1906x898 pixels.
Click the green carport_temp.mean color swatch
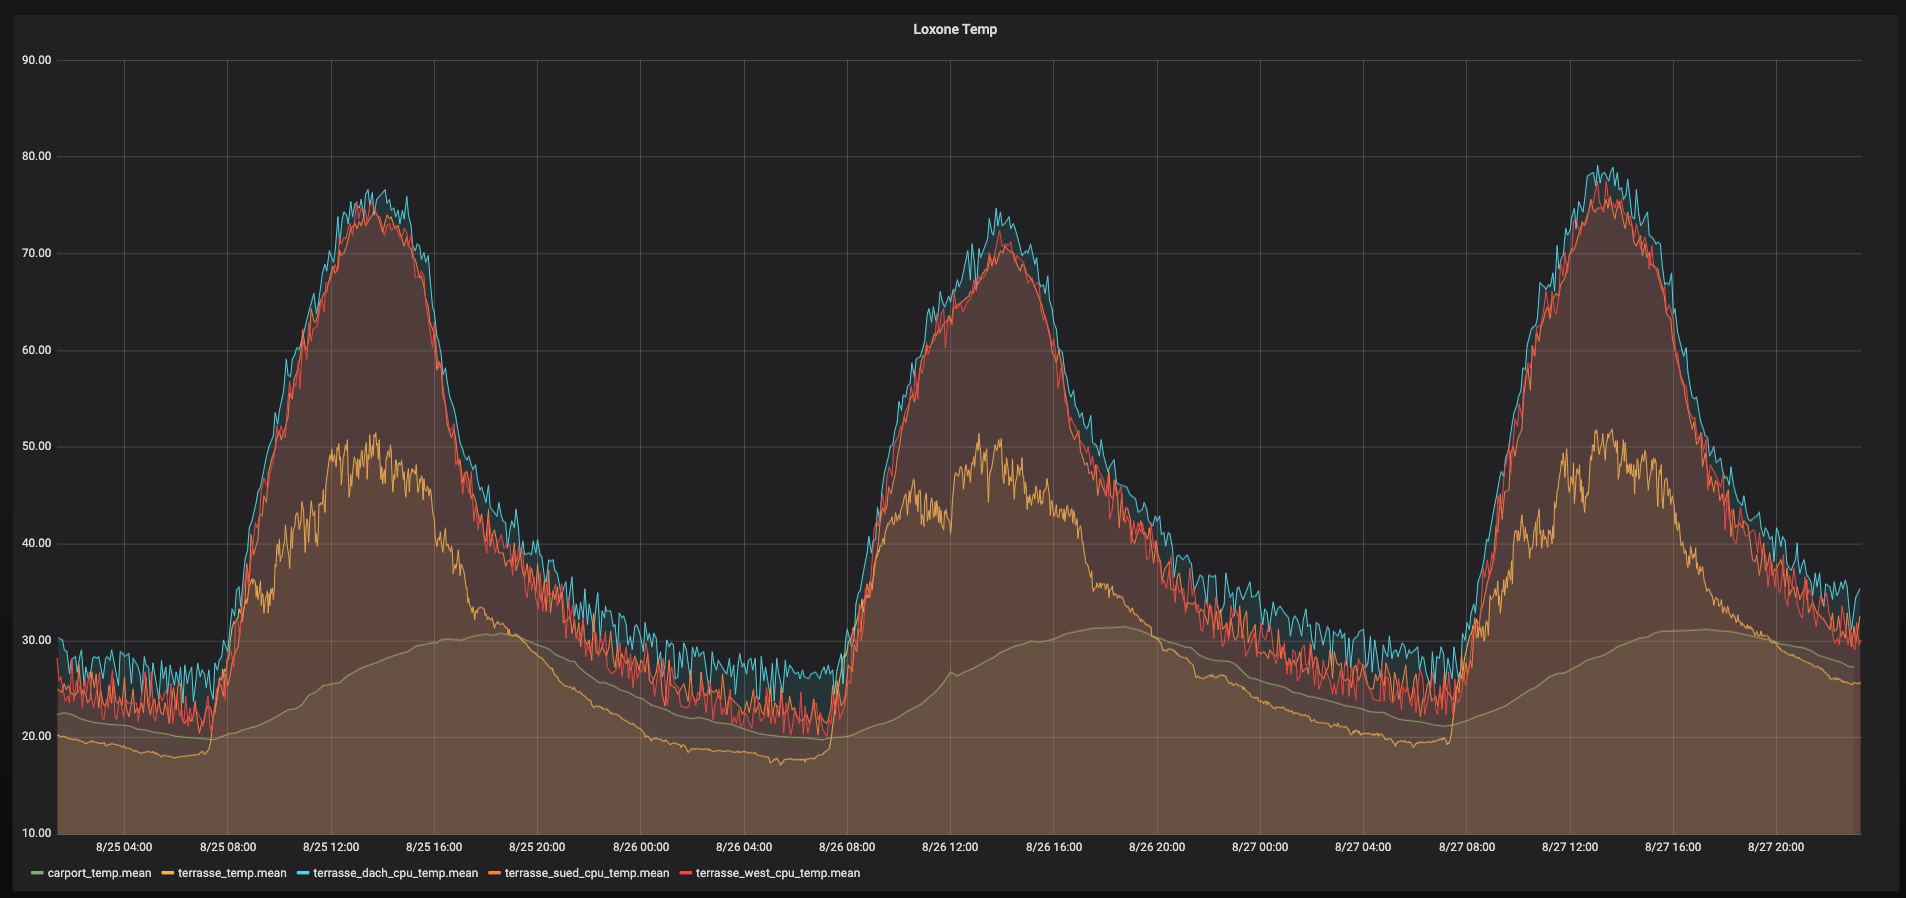[38, 873]
